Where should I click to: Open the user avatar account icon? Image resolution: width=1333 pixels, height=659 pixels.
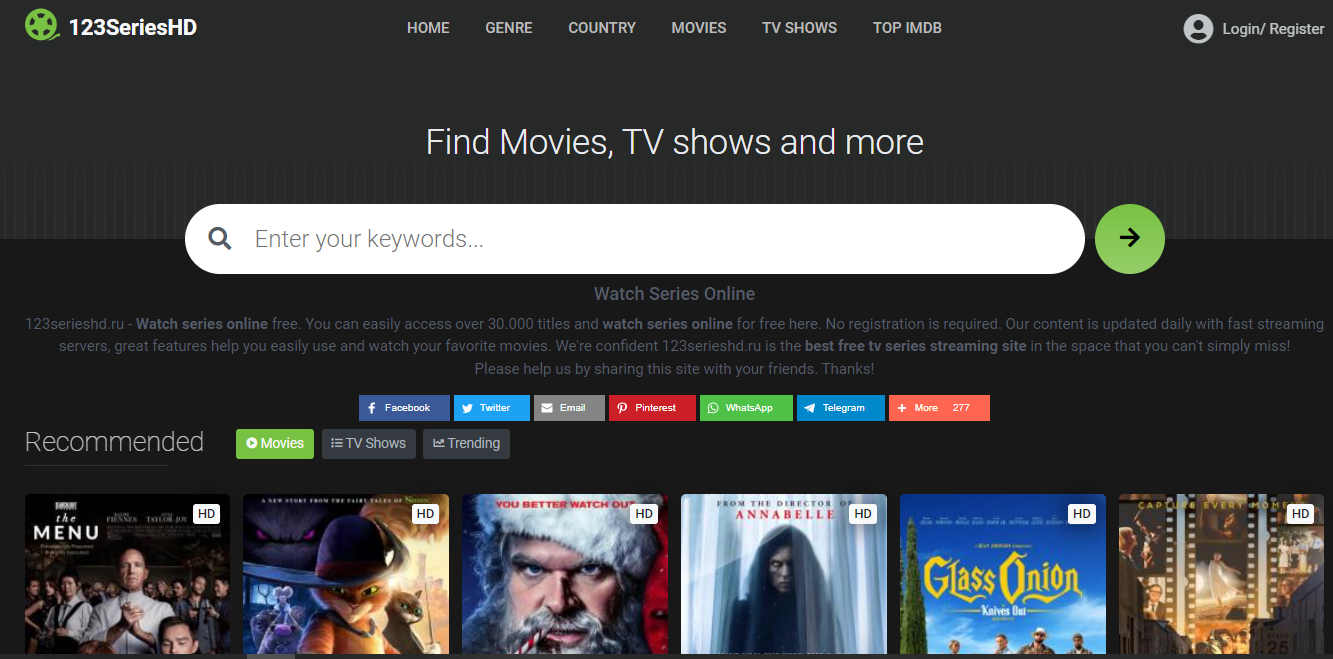pyautogui.click(x=1198, y=28)
